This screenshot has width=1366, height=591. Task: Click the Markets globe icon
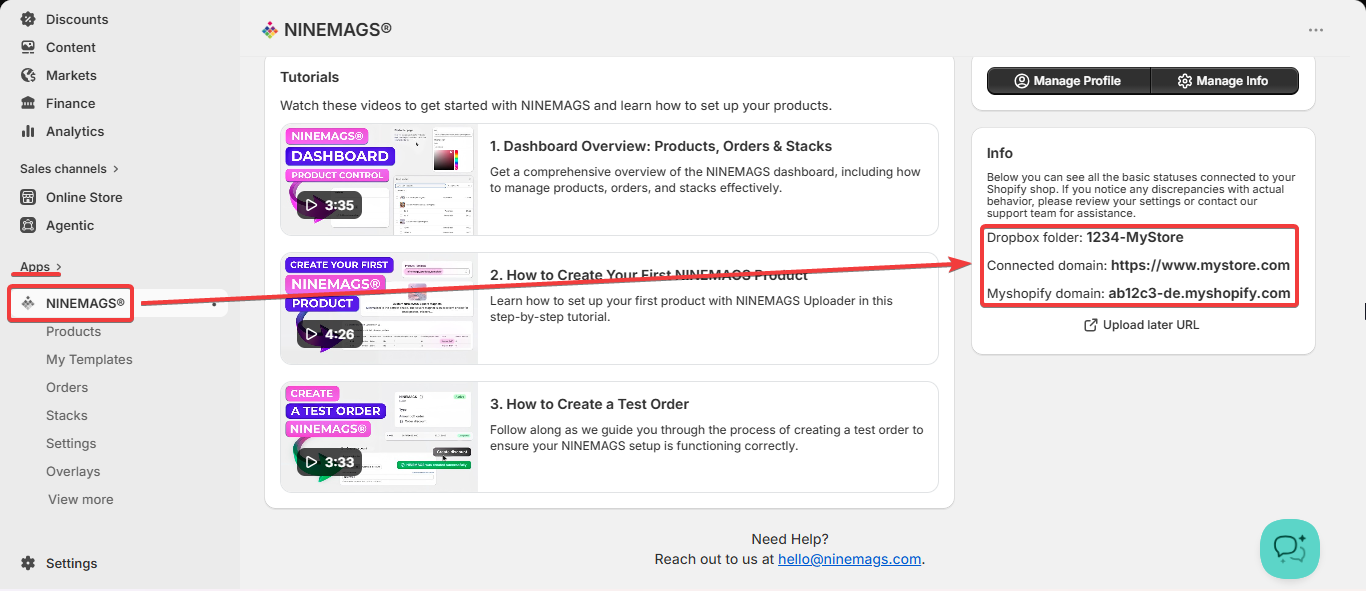pyautogui.click(x=28, y=75)
